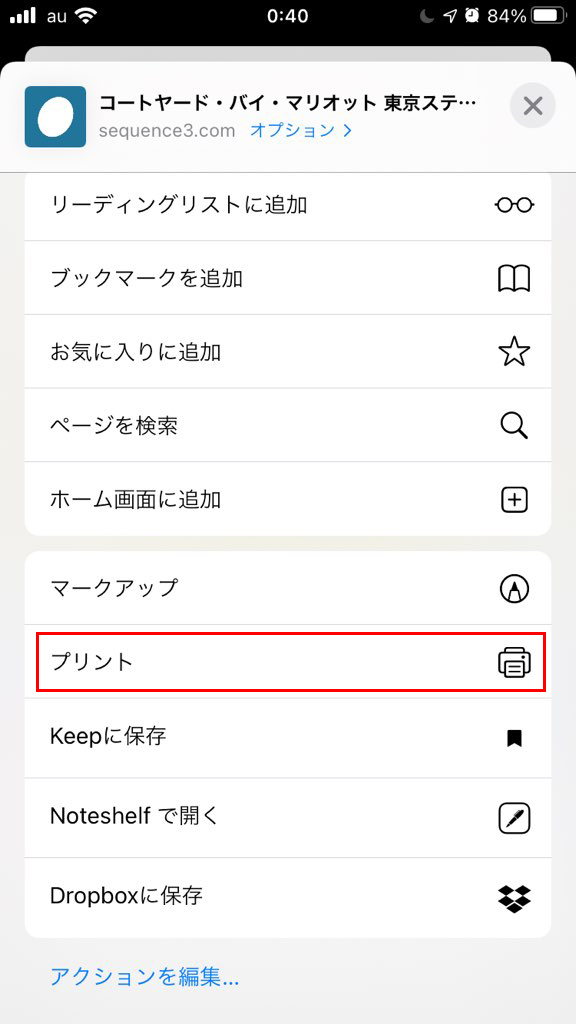Choose プリント from the share sheet

point(288,662)
